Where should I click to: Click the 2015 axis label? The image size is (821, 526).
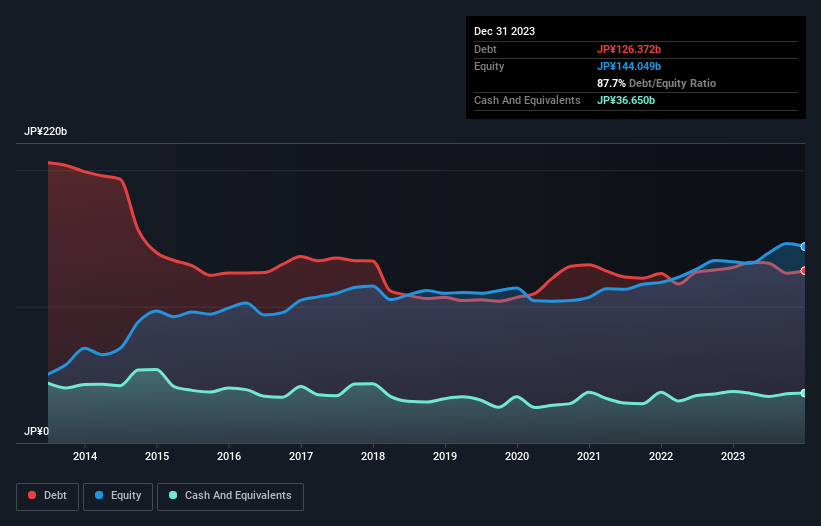point(157,456)
